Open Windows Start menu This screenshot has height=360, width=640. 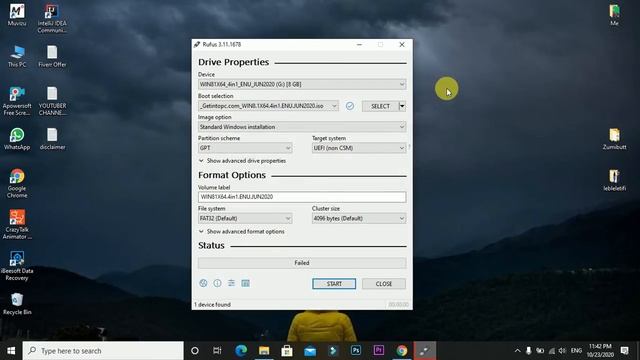(11, 351)
